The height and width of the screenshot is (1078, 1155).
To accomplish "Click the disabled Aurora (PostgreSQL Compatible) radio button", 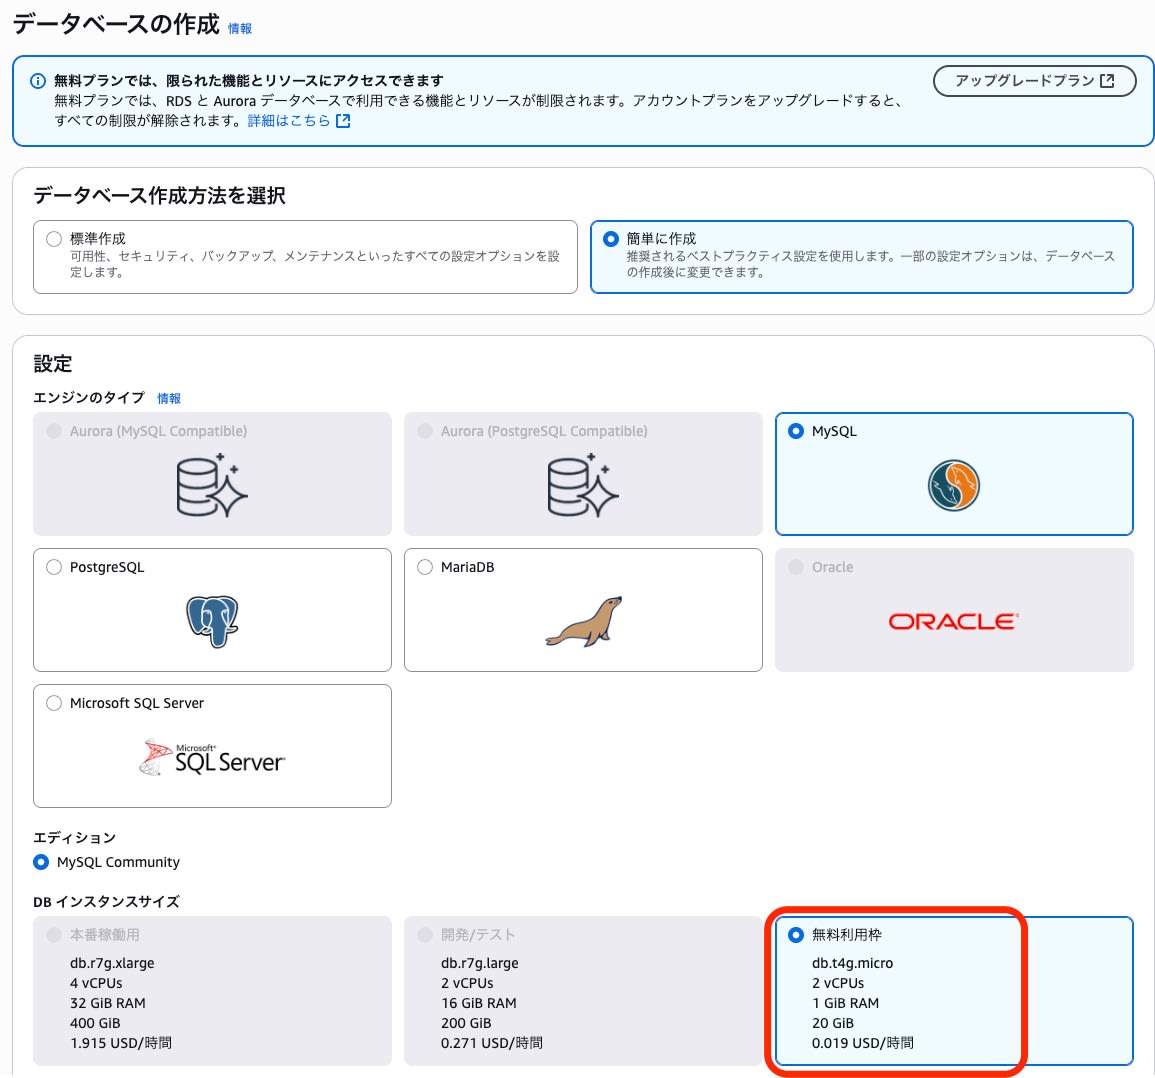I will [x=425, y=431].
